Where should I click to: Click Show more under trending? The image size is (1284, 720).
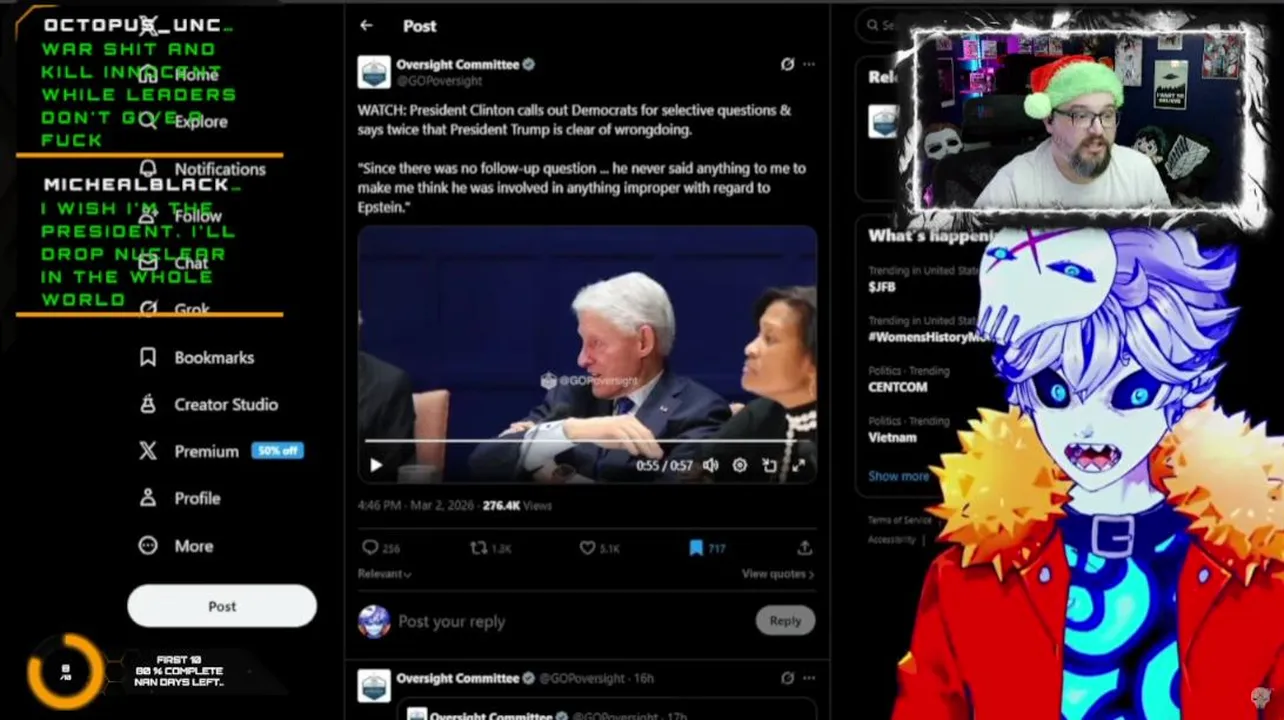pos(898,476)
